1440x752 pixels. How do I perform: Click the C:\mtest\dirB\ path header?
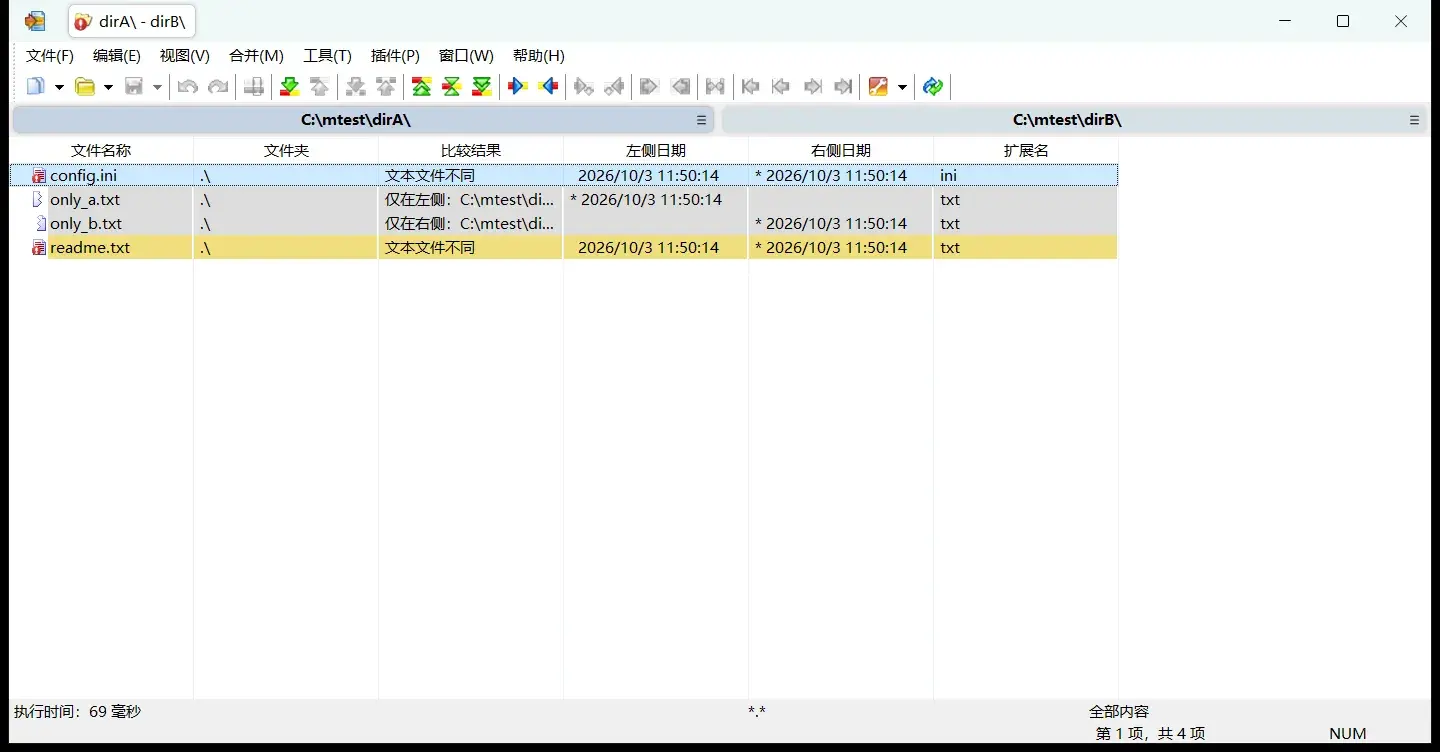[1067, 120]
